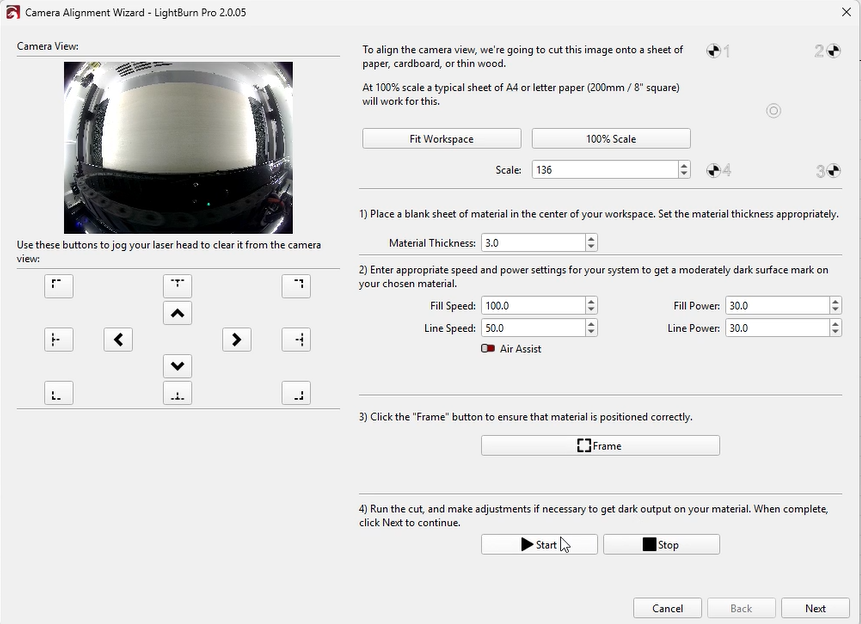Image resolution: width=861 pixels, height=624 pixels.
Task: Toggle the Air Assist switch
Action: [x=488, y=349]
